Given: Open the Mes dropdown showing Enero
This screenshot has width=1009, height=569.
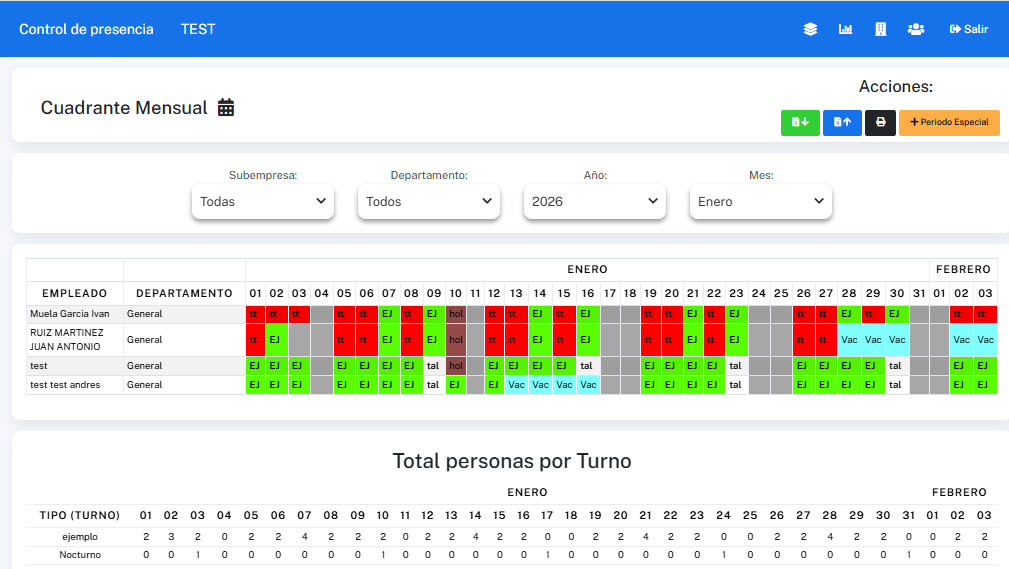Looking at the screenshot, I should [x=761, y=201].
